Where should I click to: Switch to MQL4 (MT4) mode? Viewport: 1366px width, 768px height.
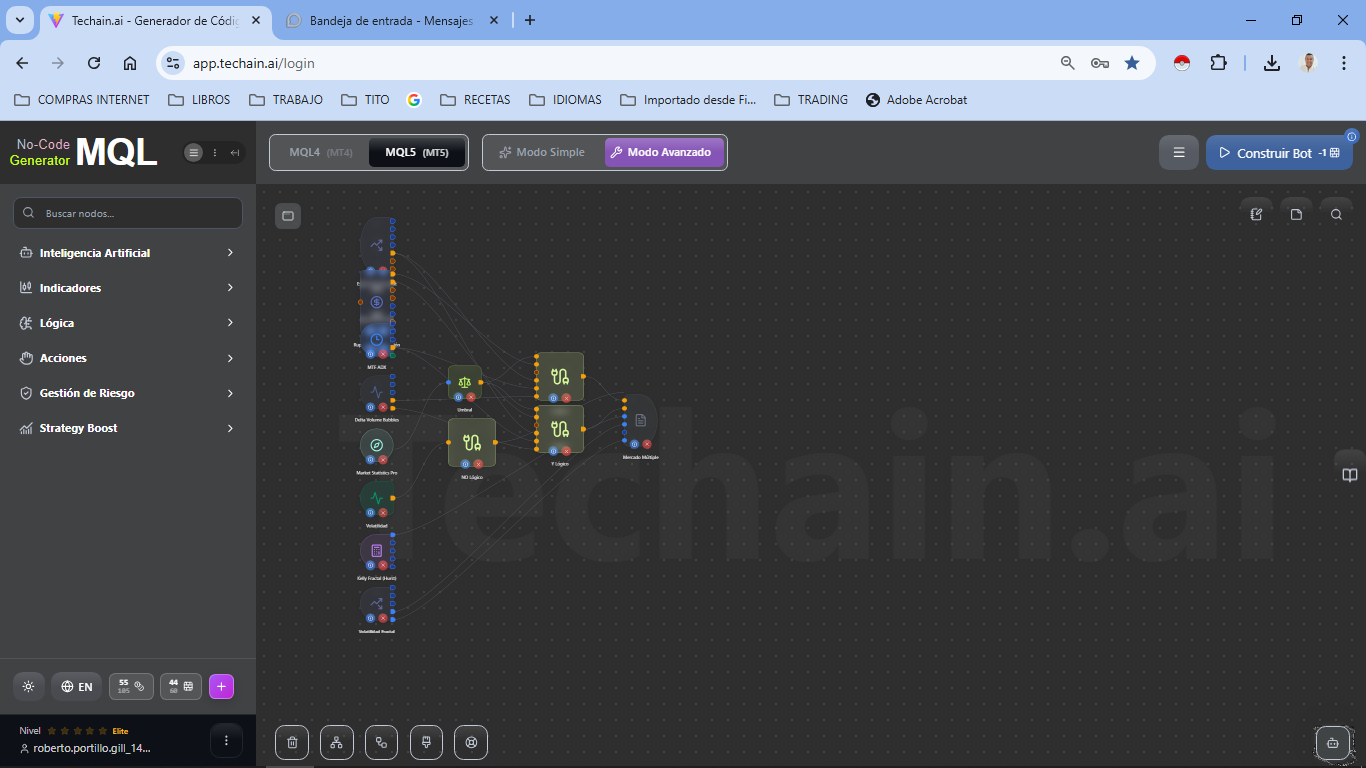[x=320, y=153]
